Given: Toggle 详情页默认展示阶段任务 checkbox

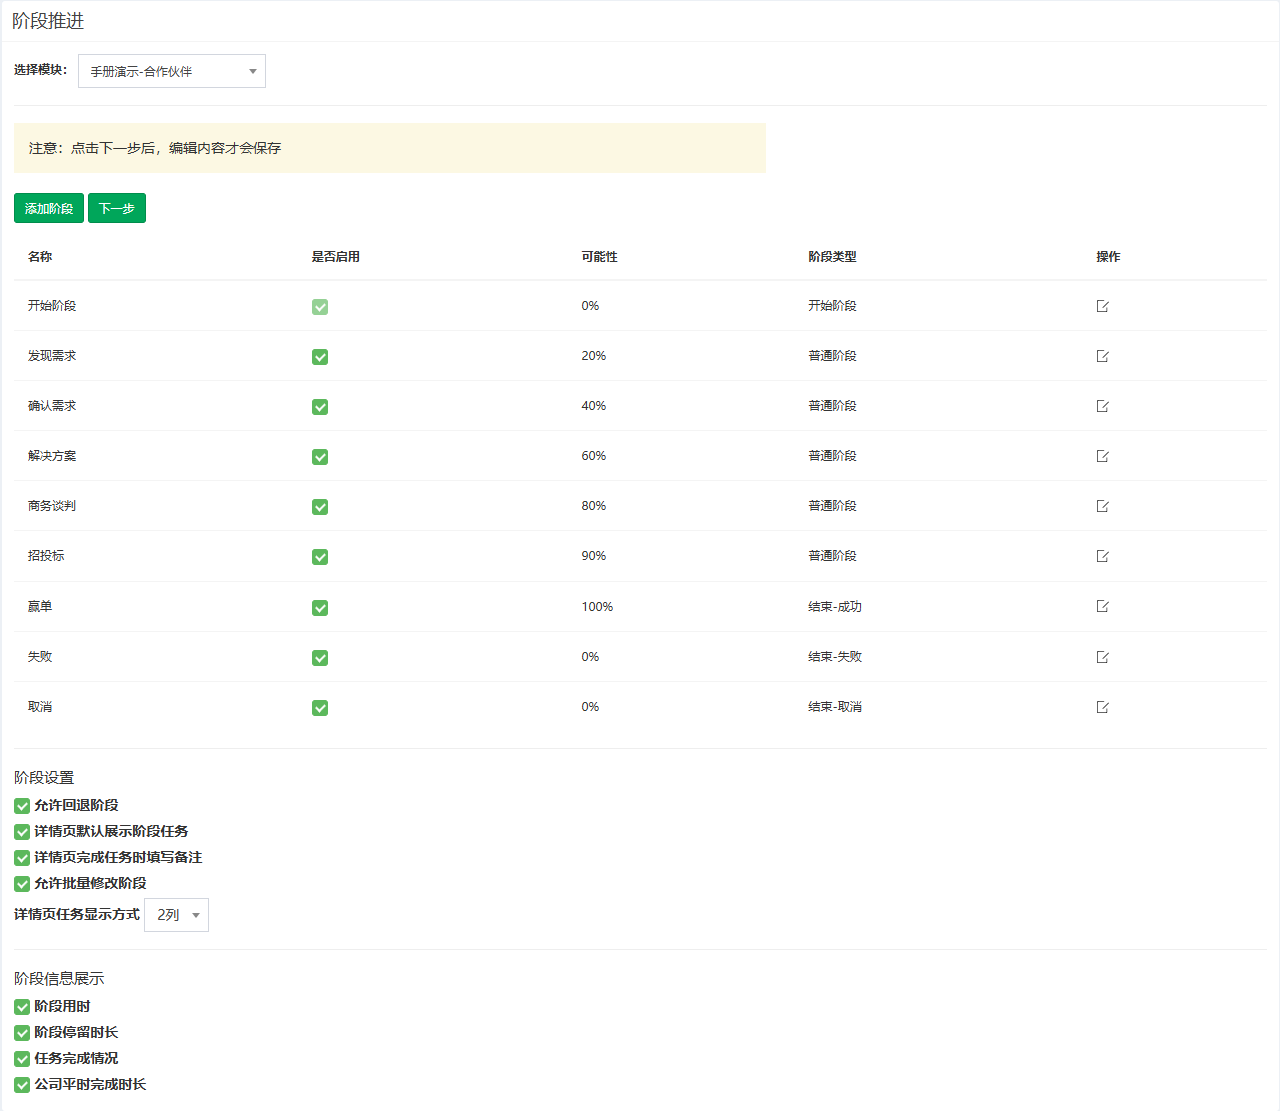Looking at the screenshot, I should tap(22, 832).
